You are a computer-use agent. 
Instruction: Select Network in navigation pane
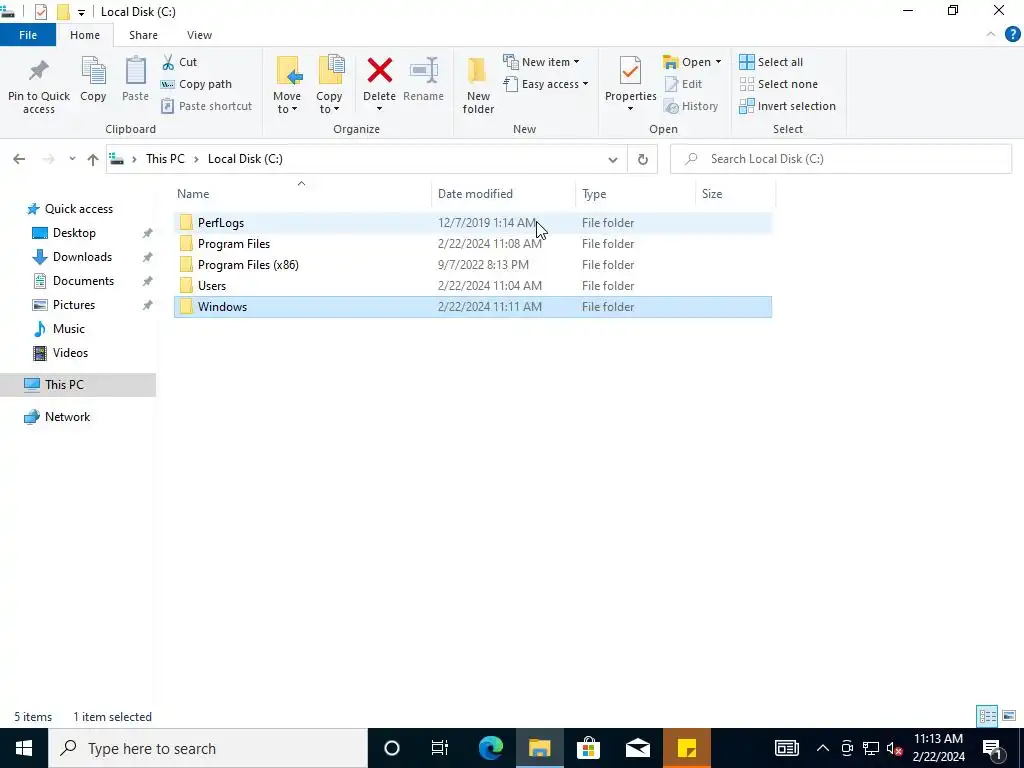click(67, 417)
